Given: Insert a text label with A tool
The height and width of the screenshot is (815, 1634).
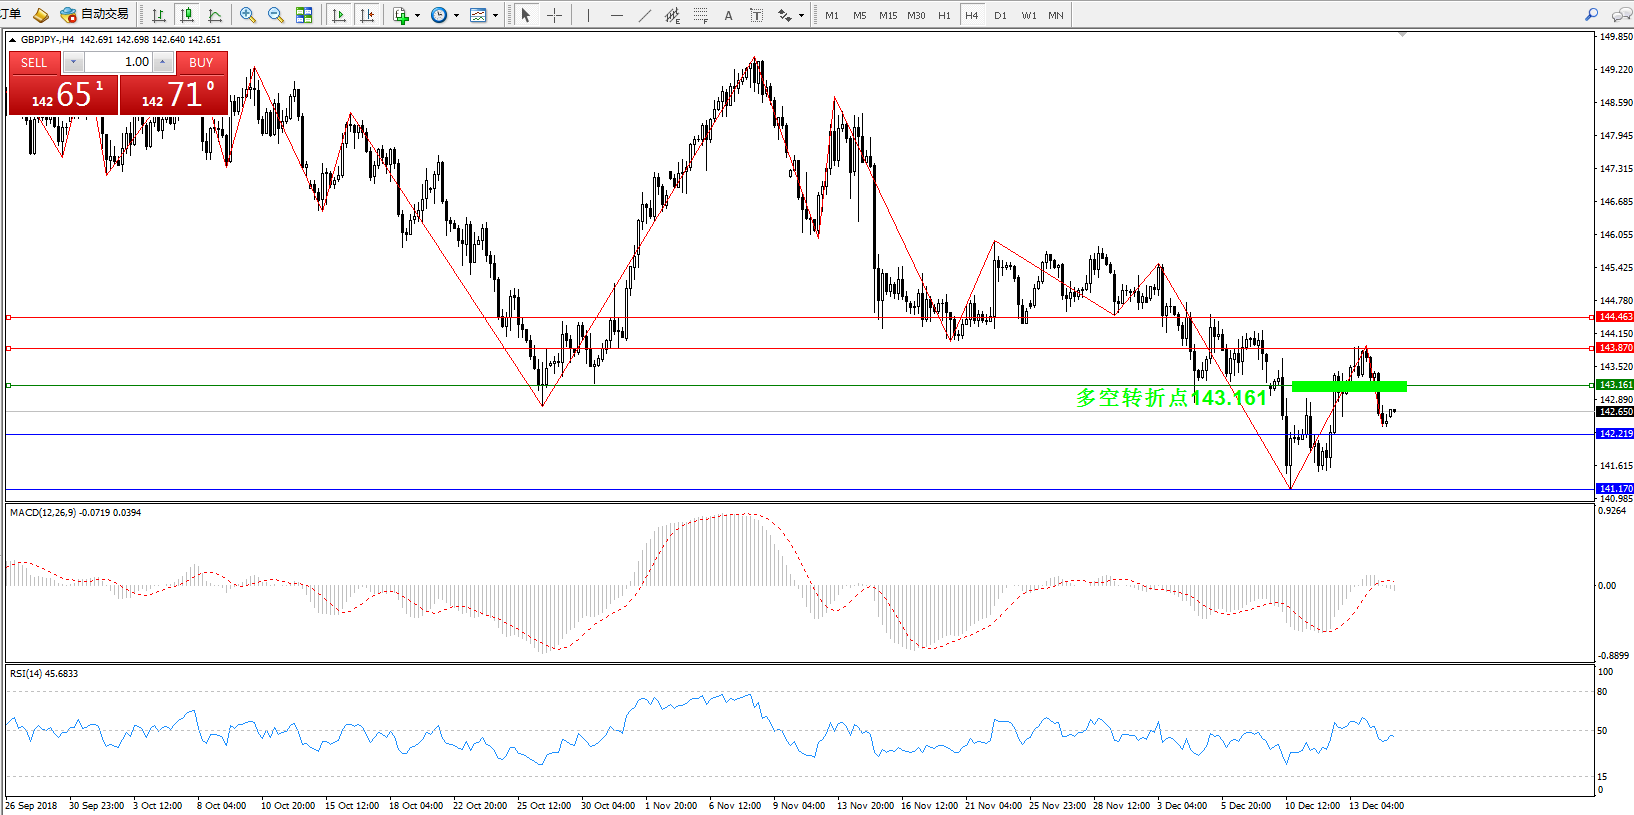Looking at the screenshot, I should pyautogui.click(x=728, y=15).
